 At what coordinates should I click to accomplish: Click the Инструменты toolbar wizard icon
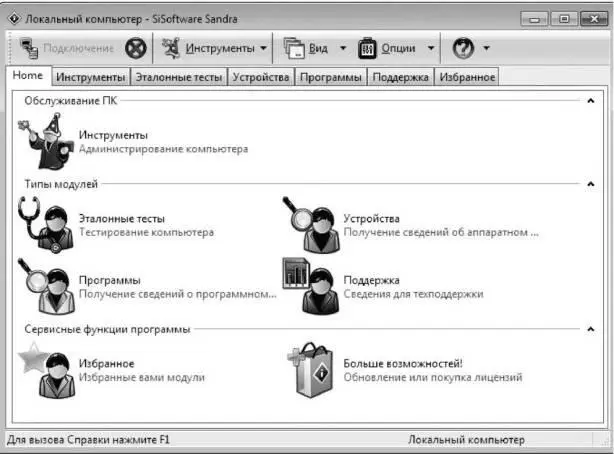(171, 48)
